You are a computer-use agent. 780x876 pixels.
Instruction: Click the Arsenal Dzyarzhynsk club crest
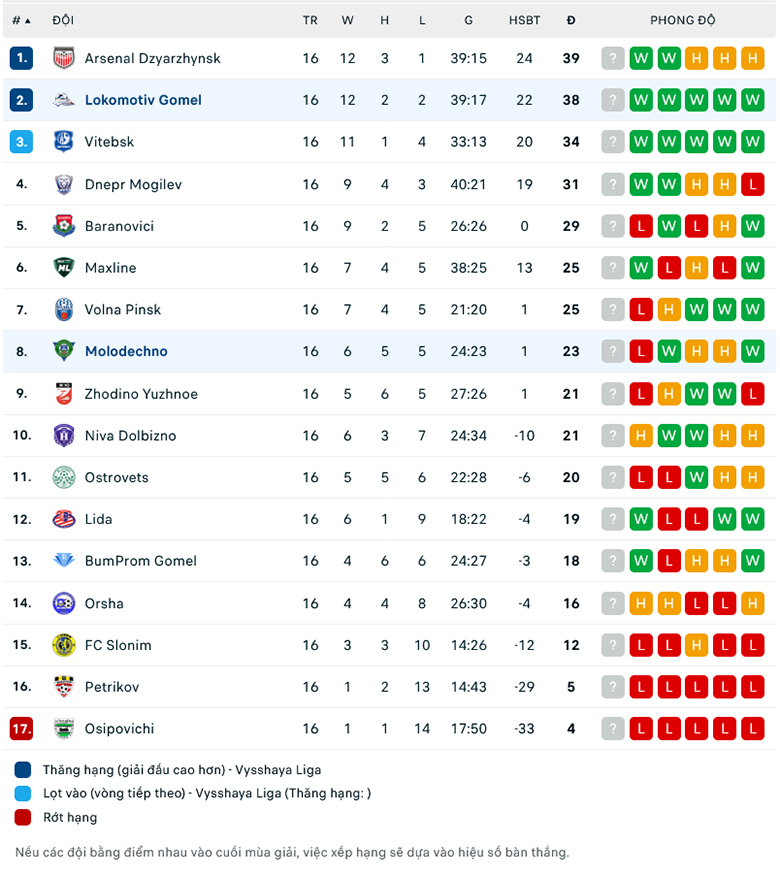(64, 58)
